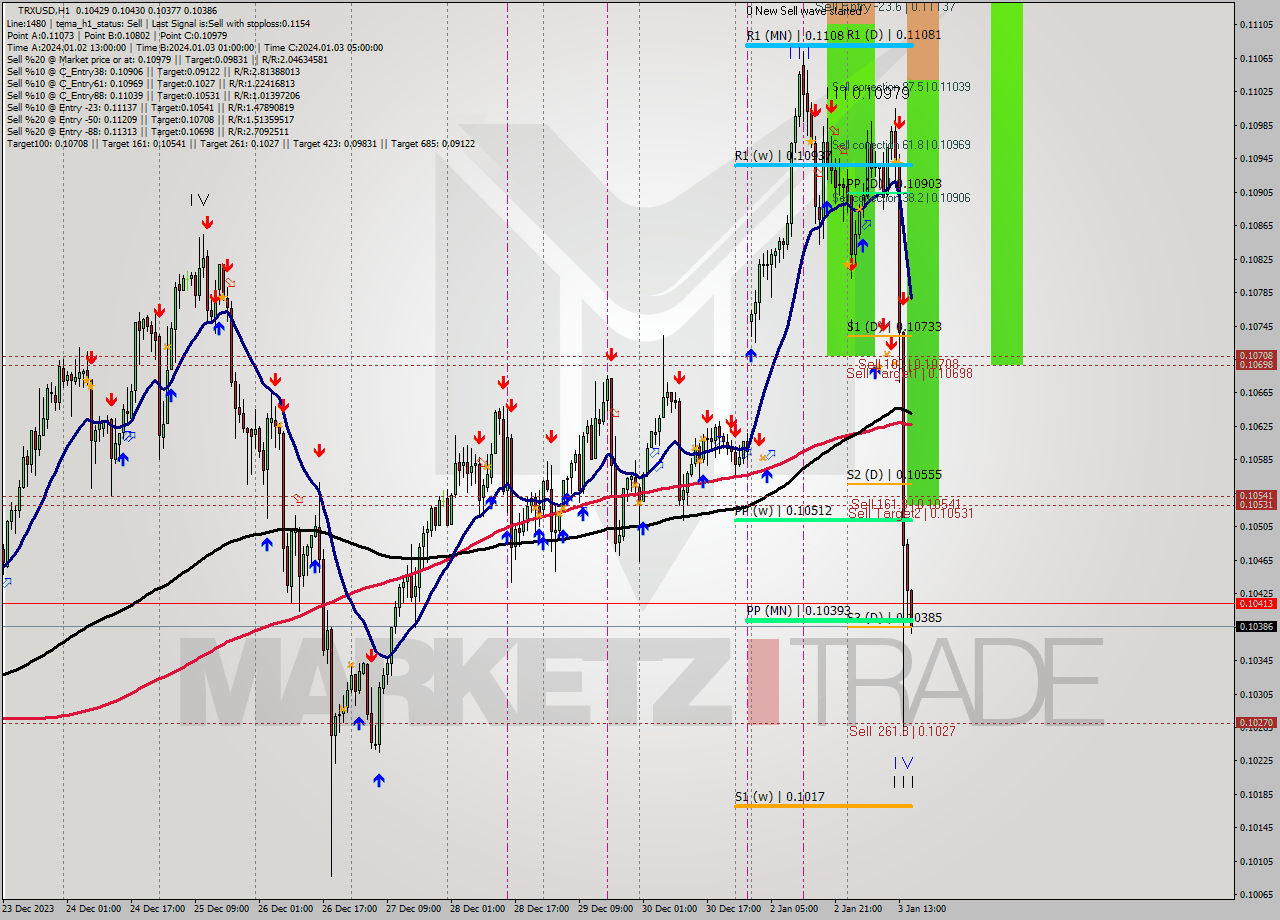Select the PP (w) | 0.10512 label
1280x920 pixels.
click(x=783, y=511)
